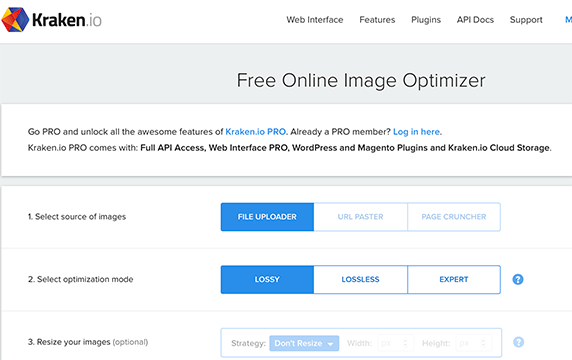Image resolution: width=572 pixels, height=360 pixels.
Task: Choose LOSSLESS optimization mode
Action: pyautogui.click(x=360, y=279)
